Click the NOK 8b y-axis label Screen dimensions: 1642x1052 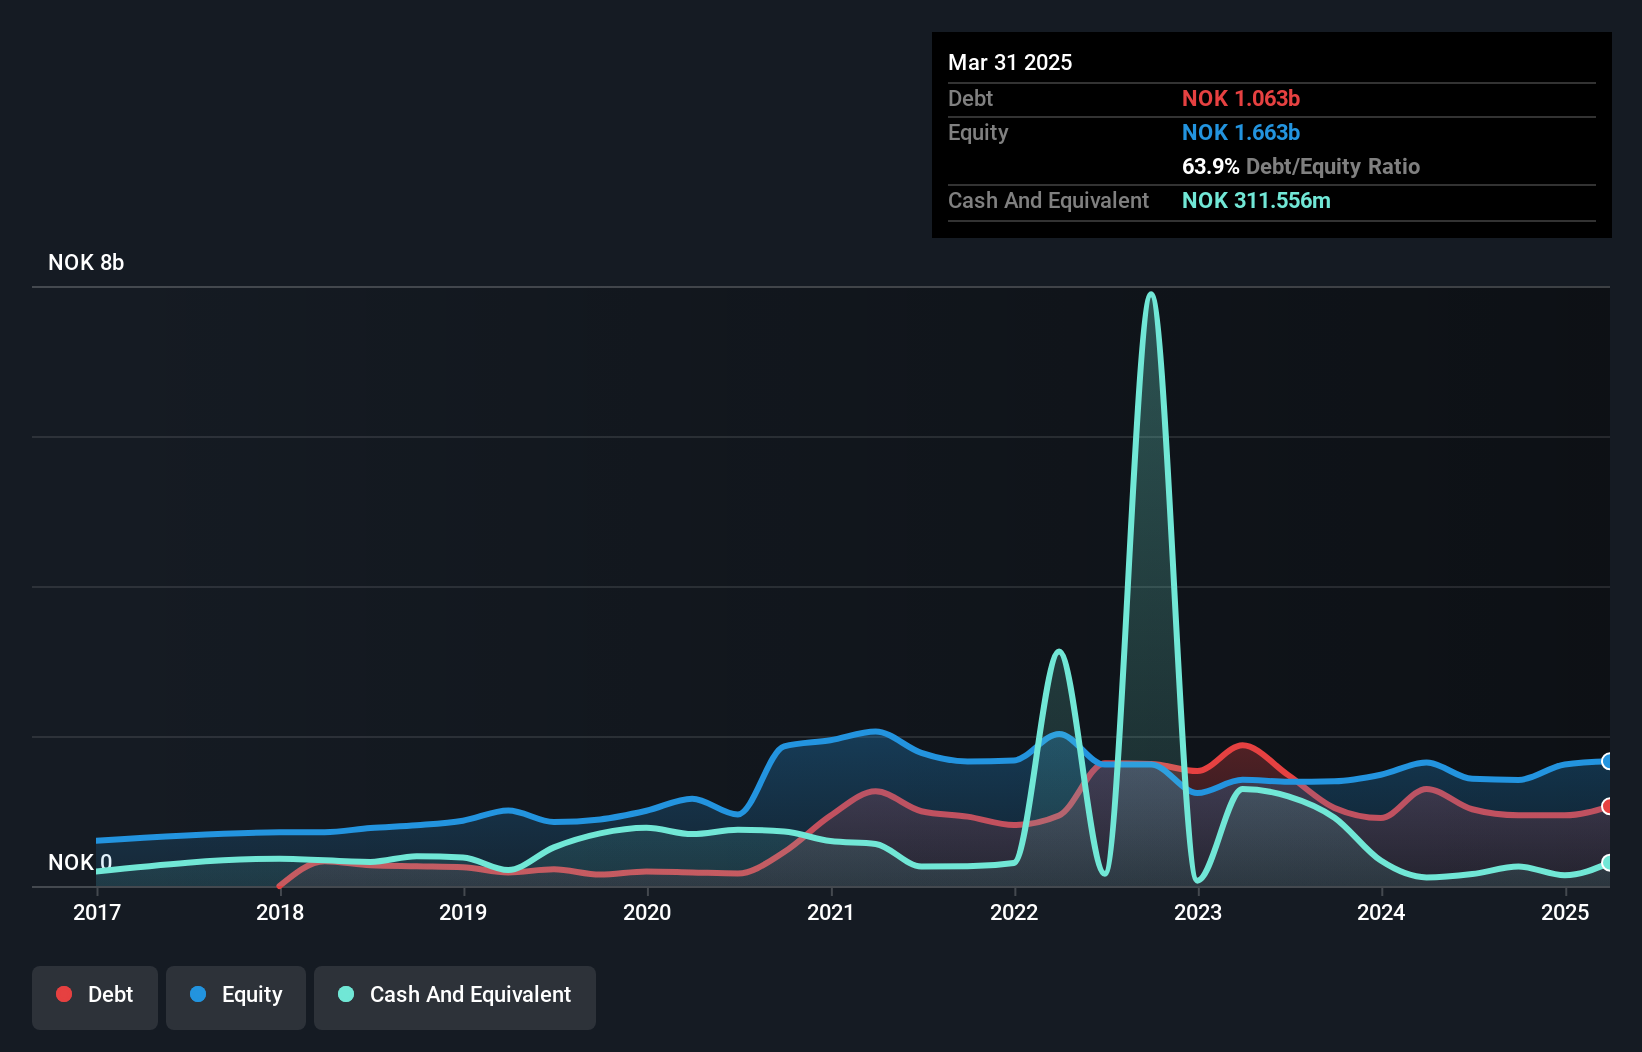click(x=86, y=262)
